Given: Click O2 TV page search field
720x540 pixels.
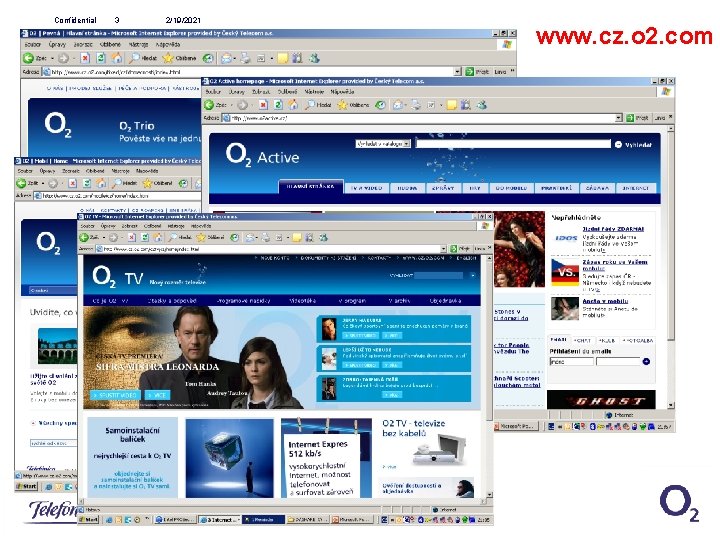Looking at the screenshot, I should point(439,275).
